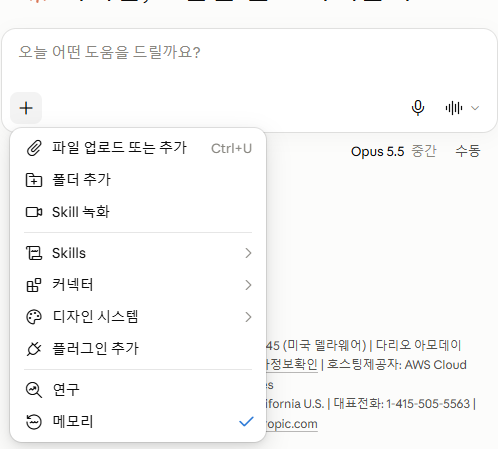Click the (미국 델라웨어) footer text
Viewport: 498px width, 449px height.
(x=324, y=345)
